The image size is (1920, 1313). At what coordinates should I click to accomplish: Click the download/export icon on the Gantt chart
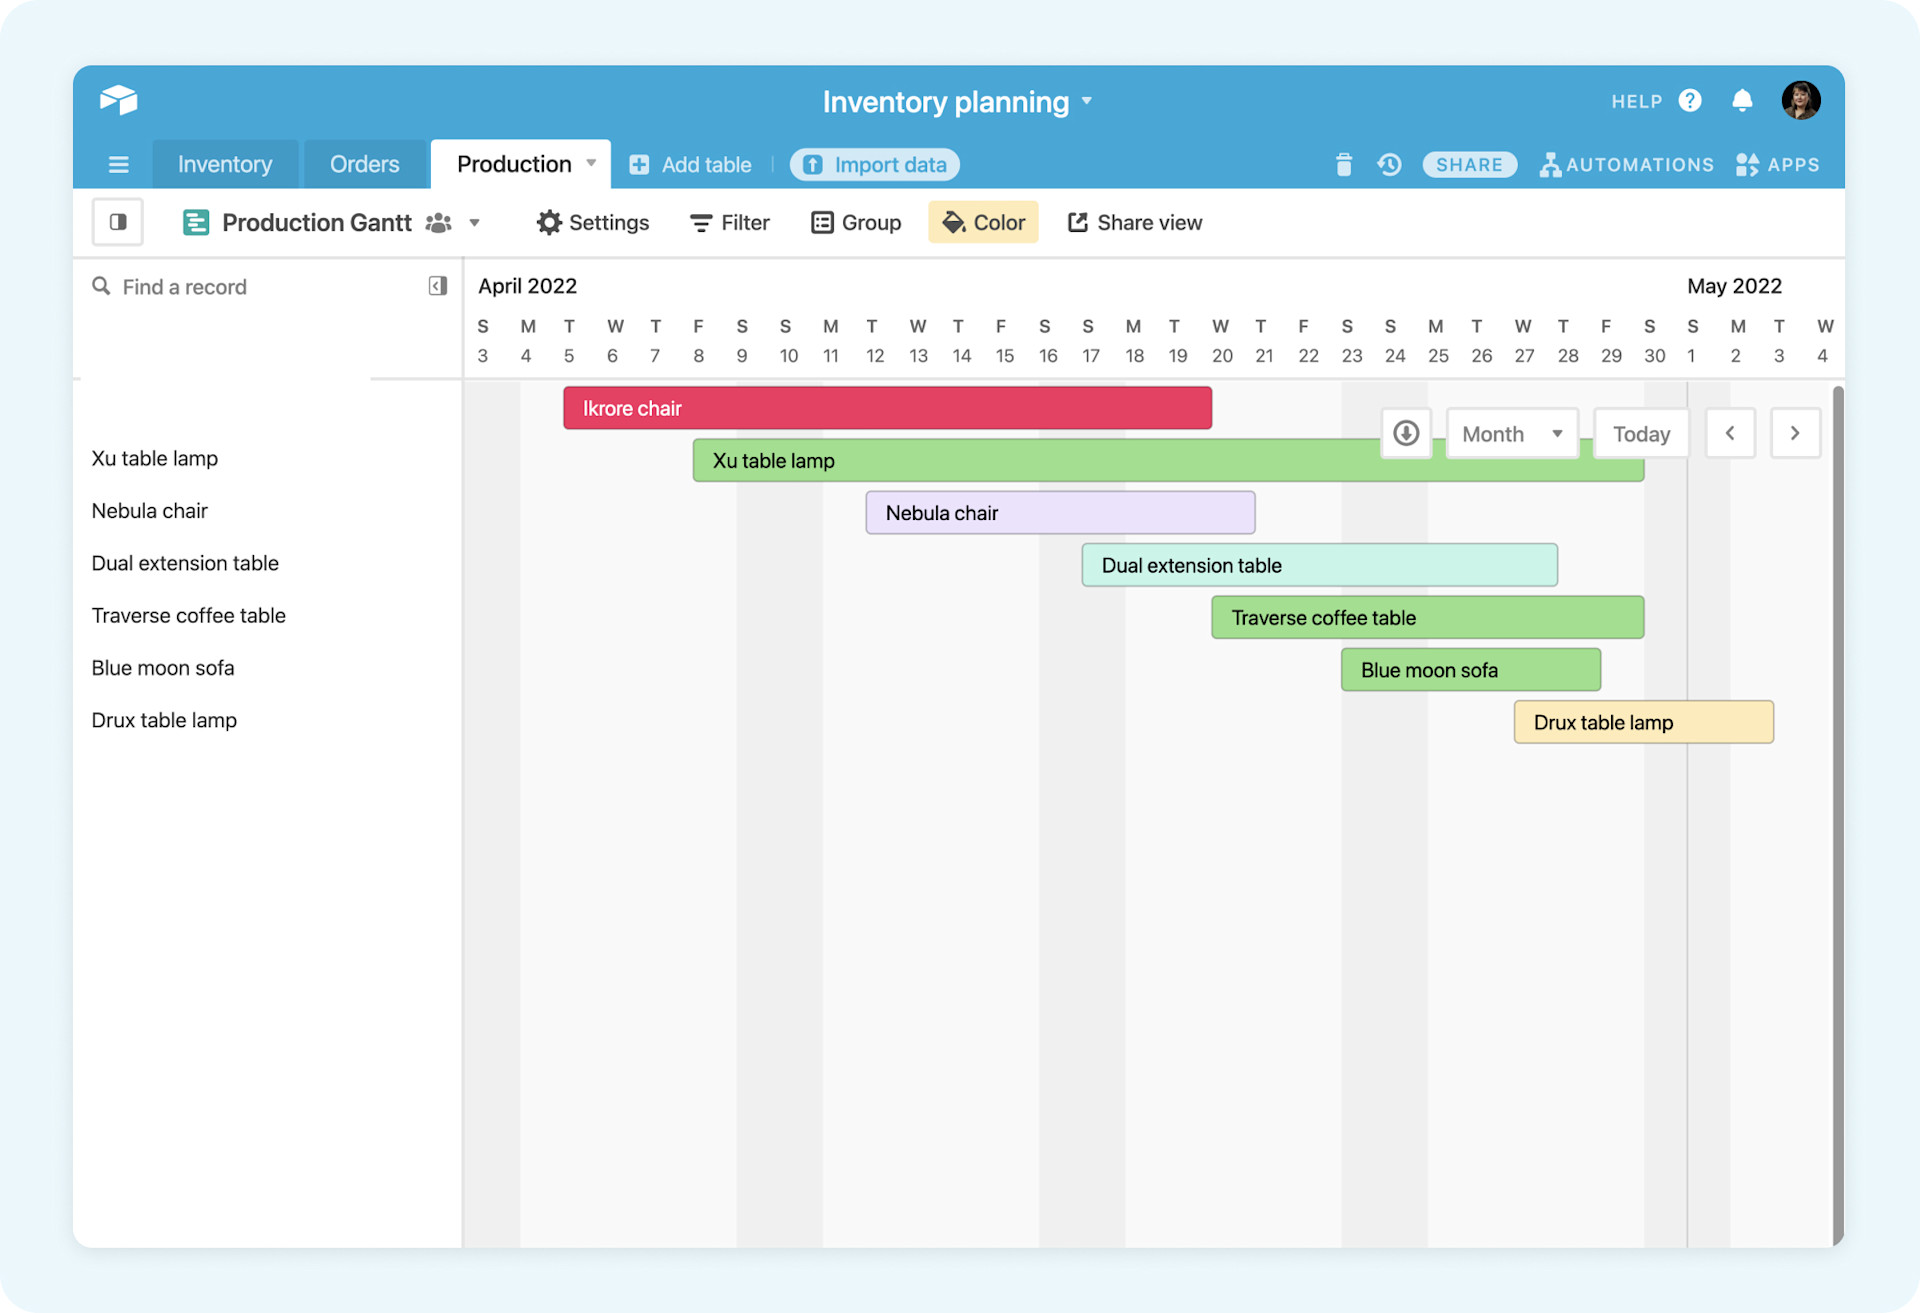pos(1406,433)
